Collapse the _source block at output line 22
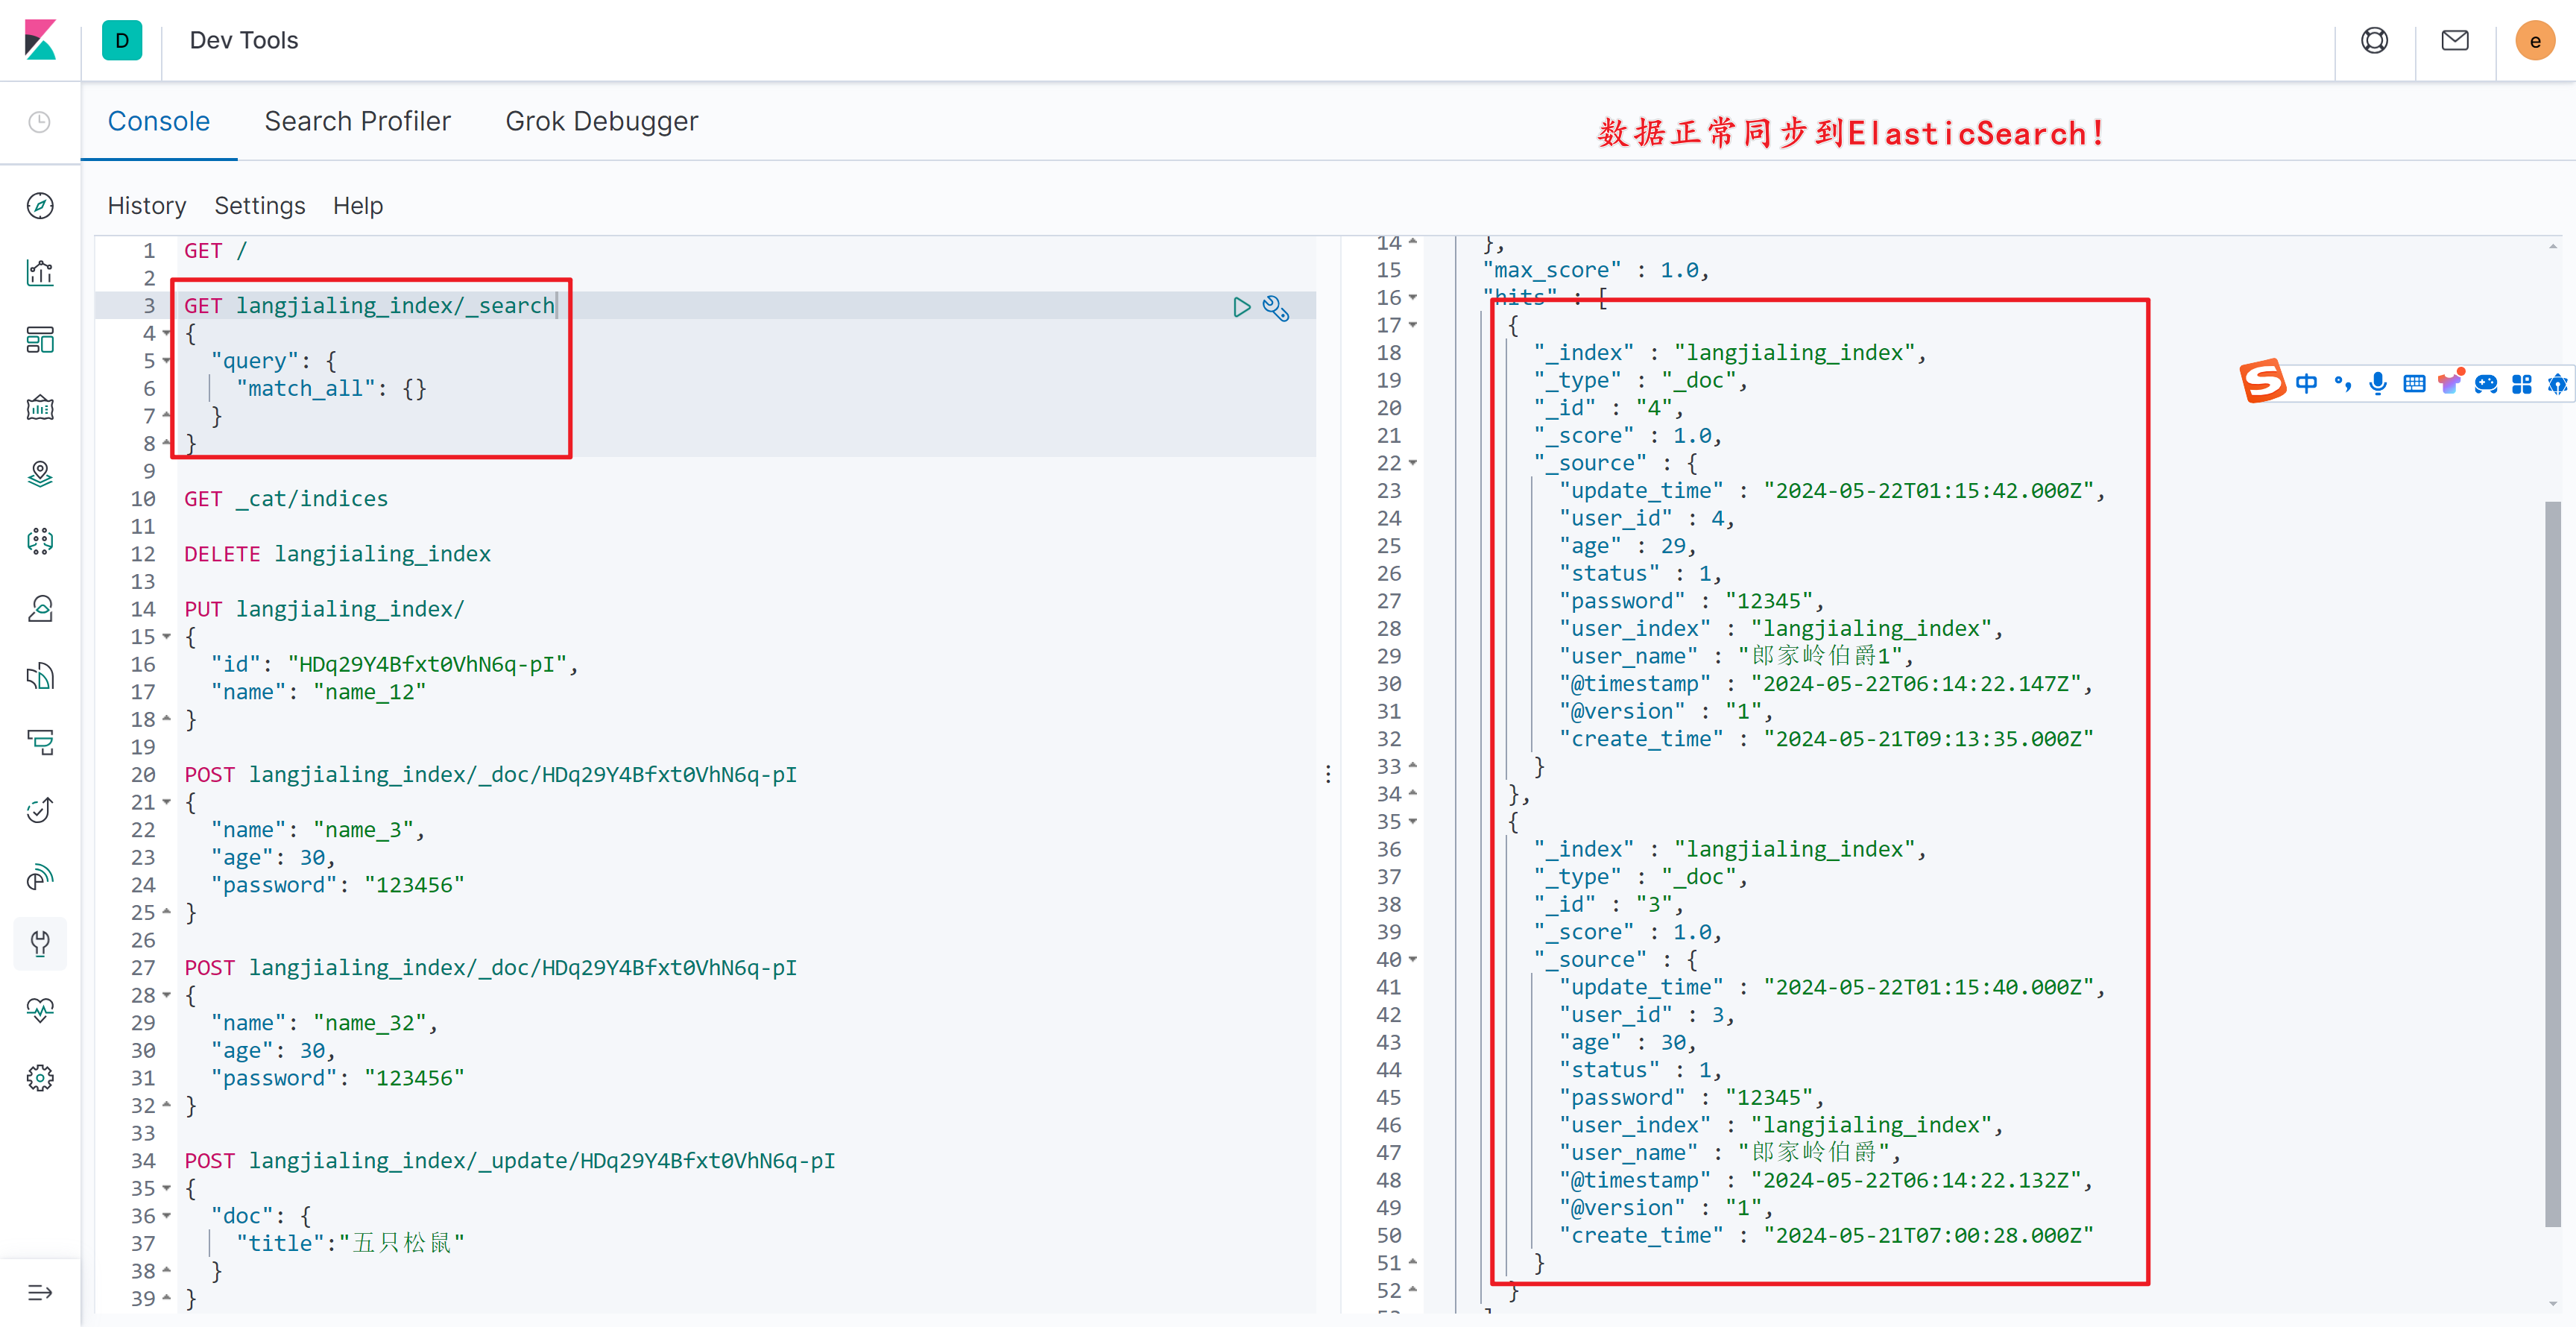The width and height of the screenshot is (2576, 1327). click(1413, 463)
